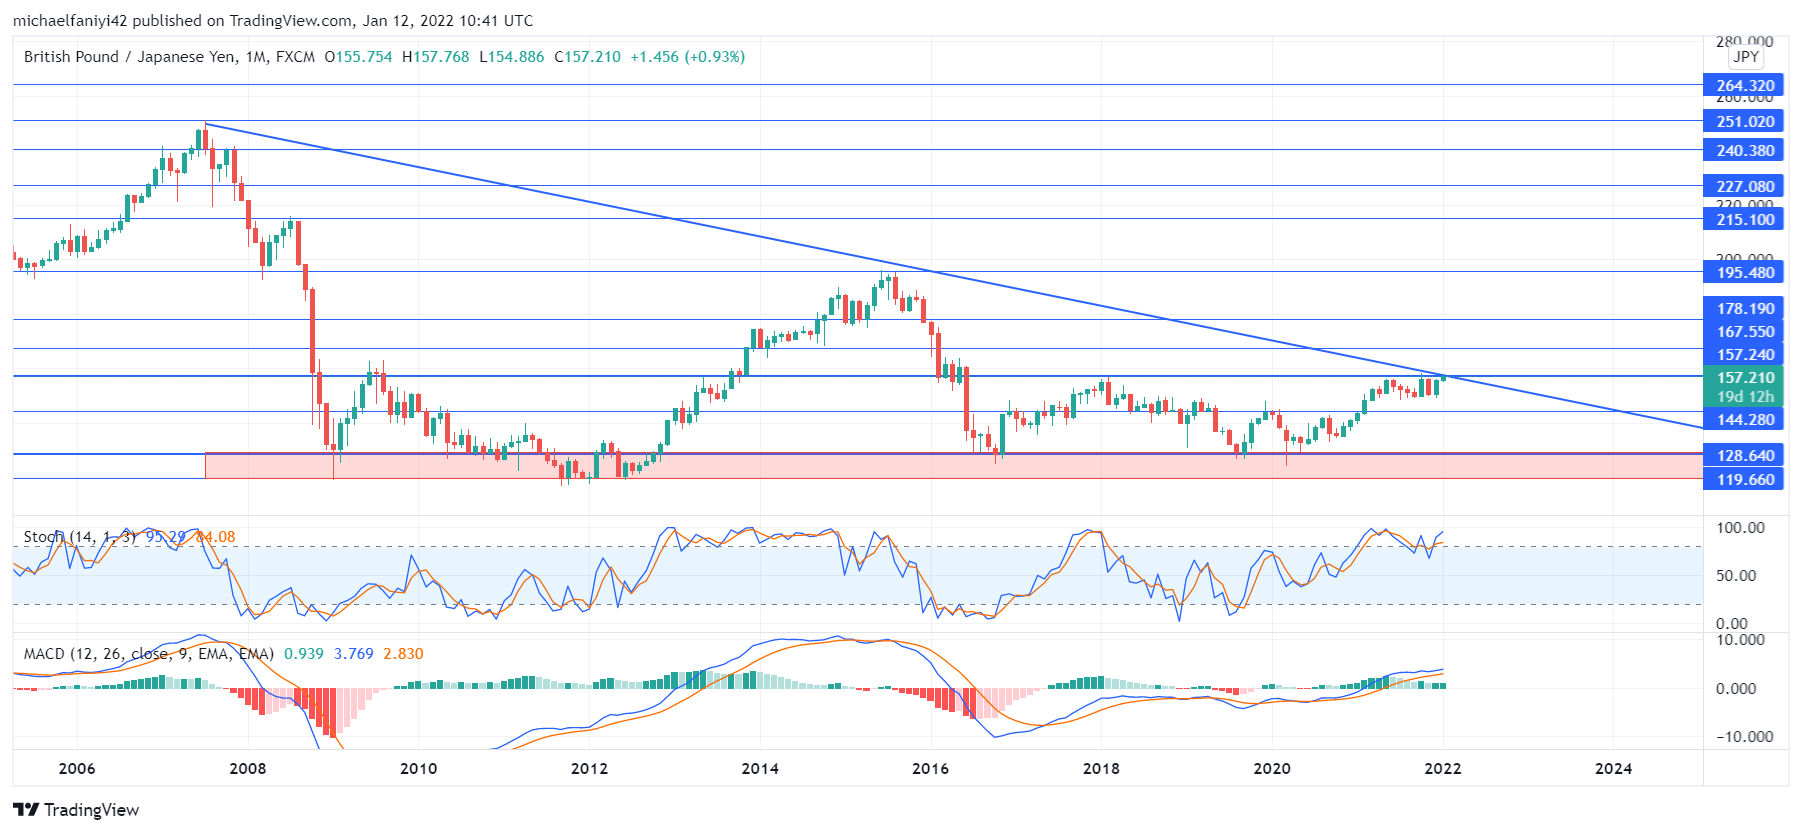Click the published by michaelfaniyi42 header text

[273, 21]
